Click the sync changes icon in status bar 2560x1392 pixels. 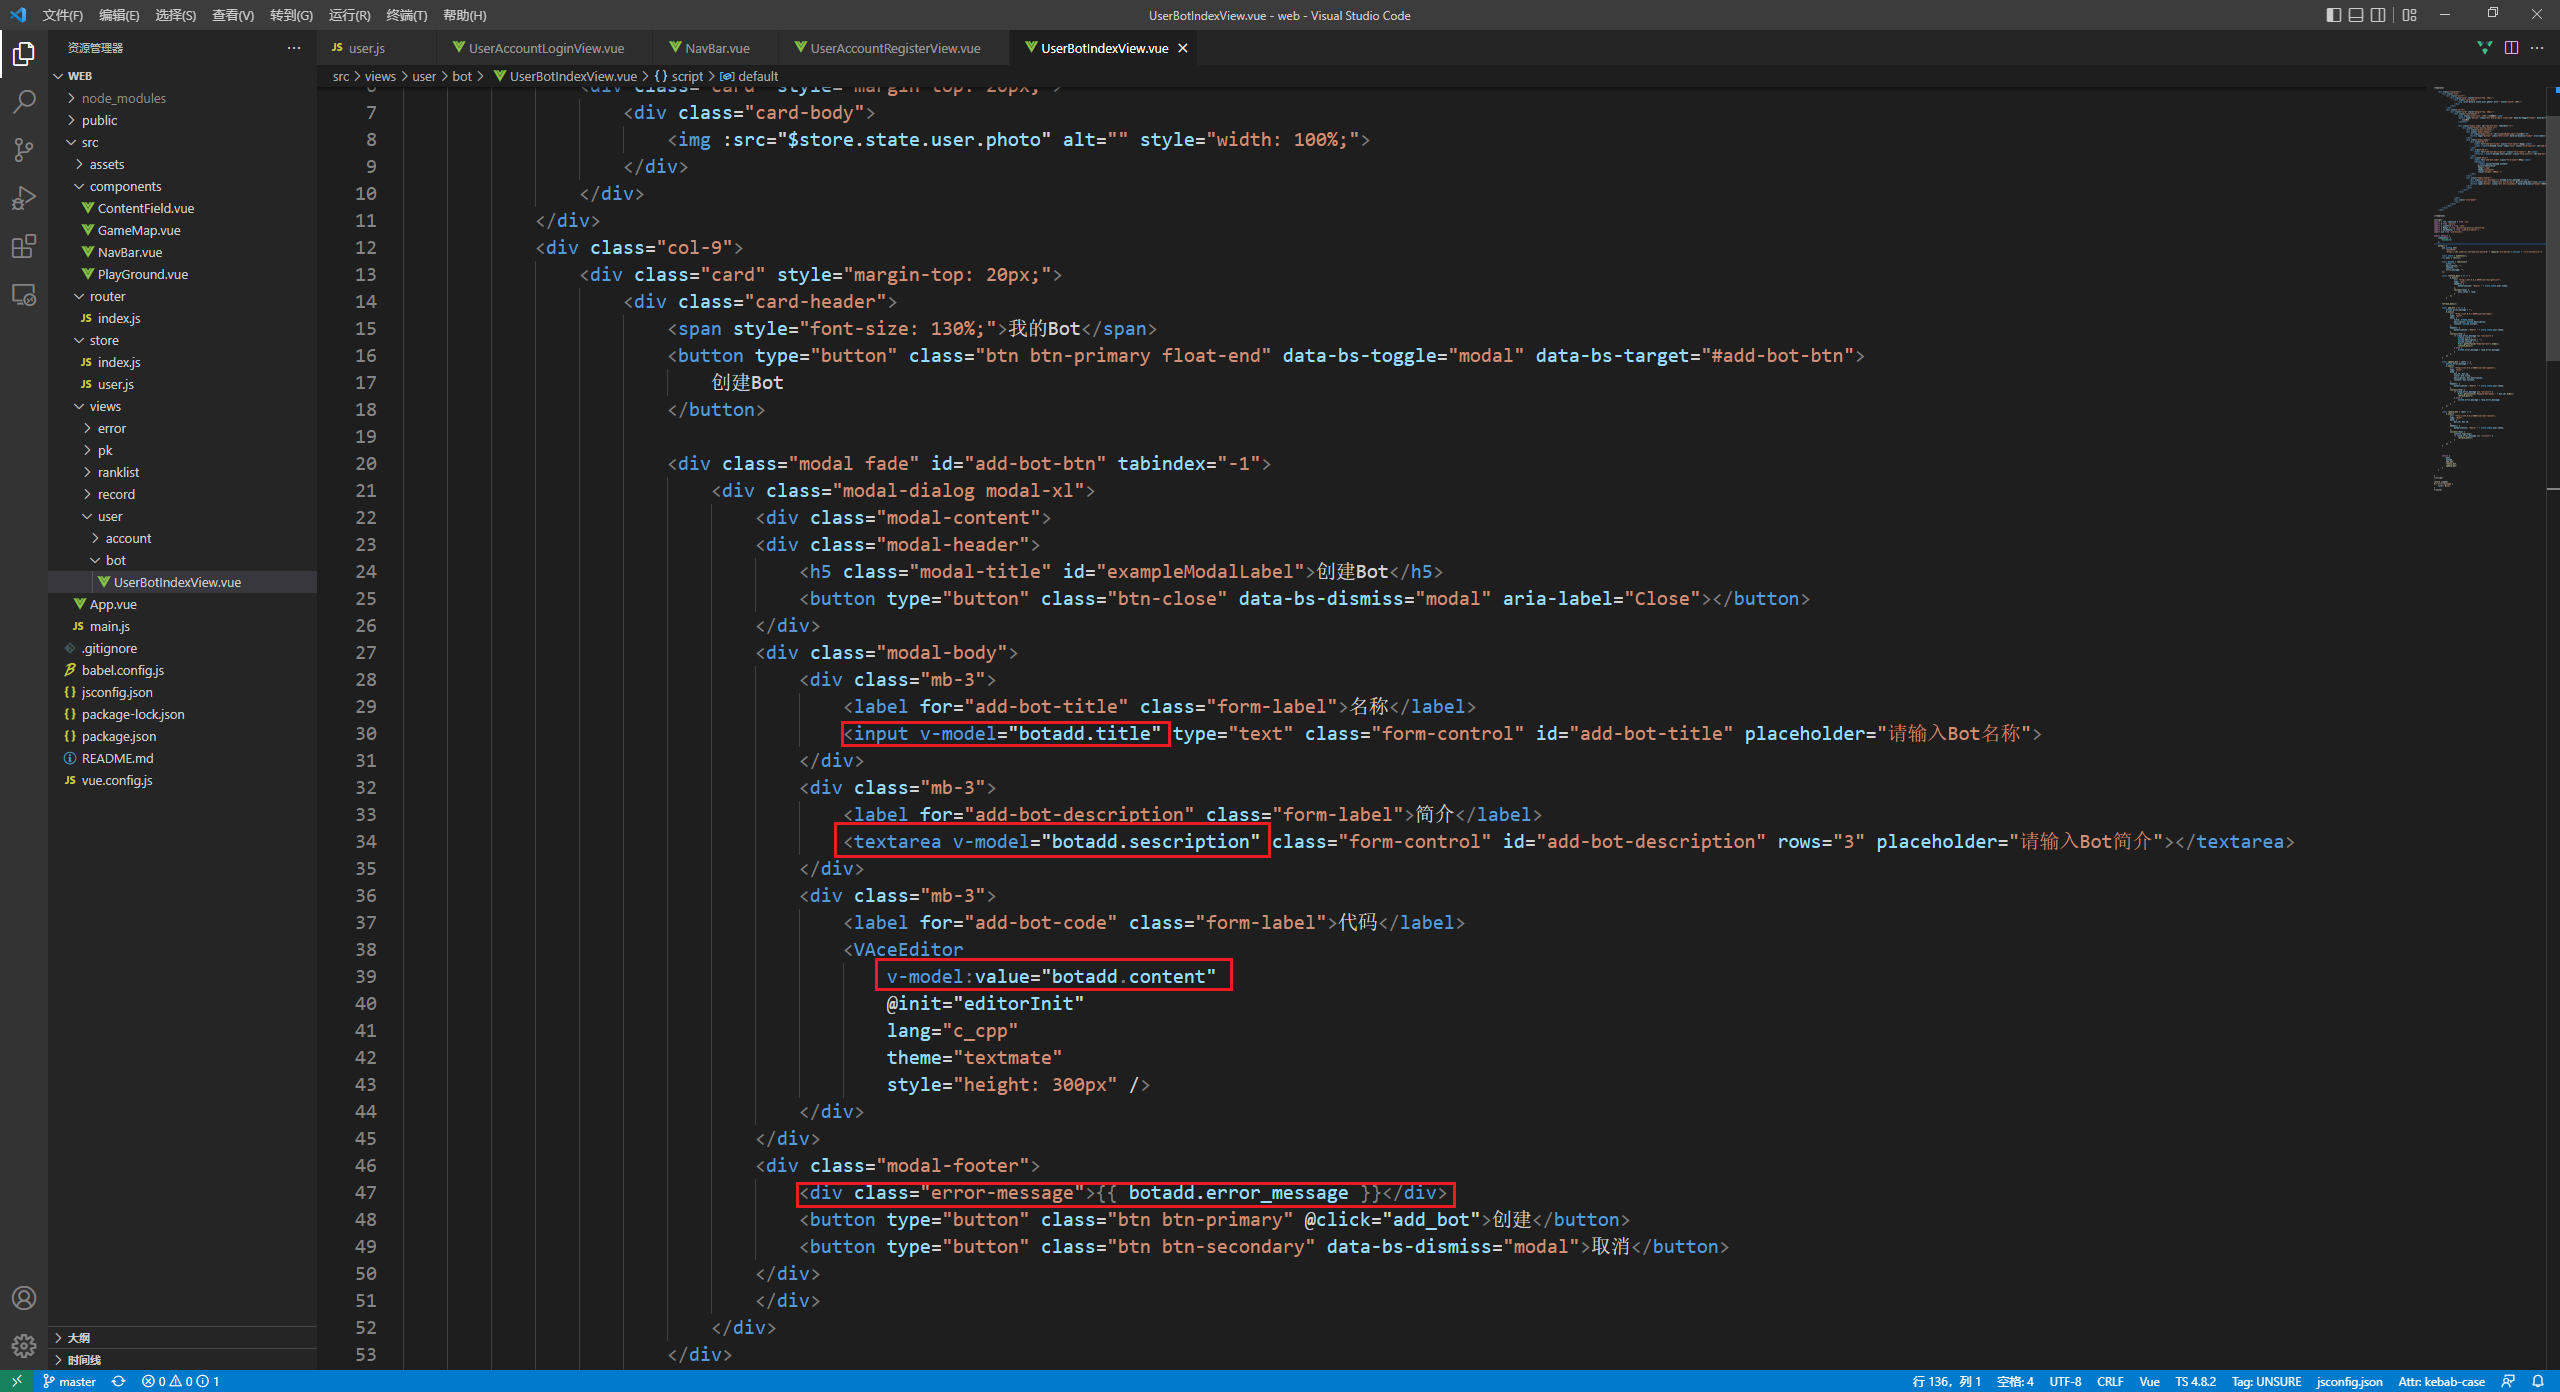118,1381
